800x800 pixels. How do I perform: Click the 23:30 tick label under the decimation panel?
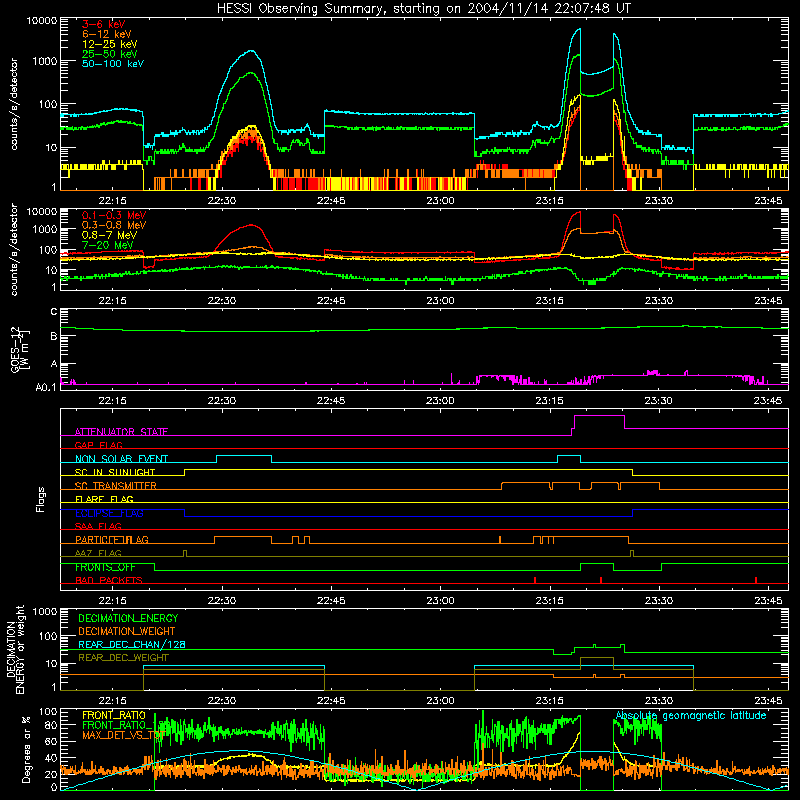pos(659,701)
